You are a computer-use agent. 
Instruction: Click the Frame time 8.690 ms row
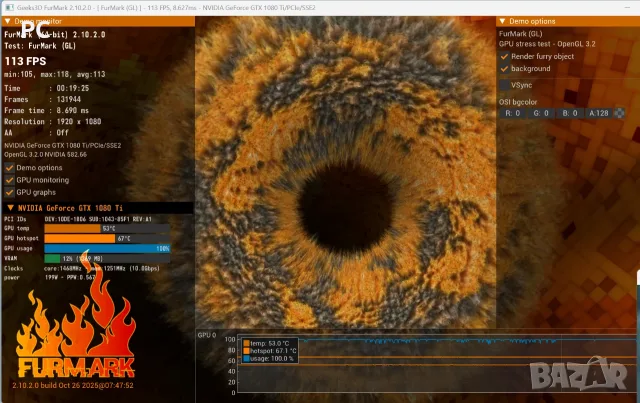click(x=47, y=110)
